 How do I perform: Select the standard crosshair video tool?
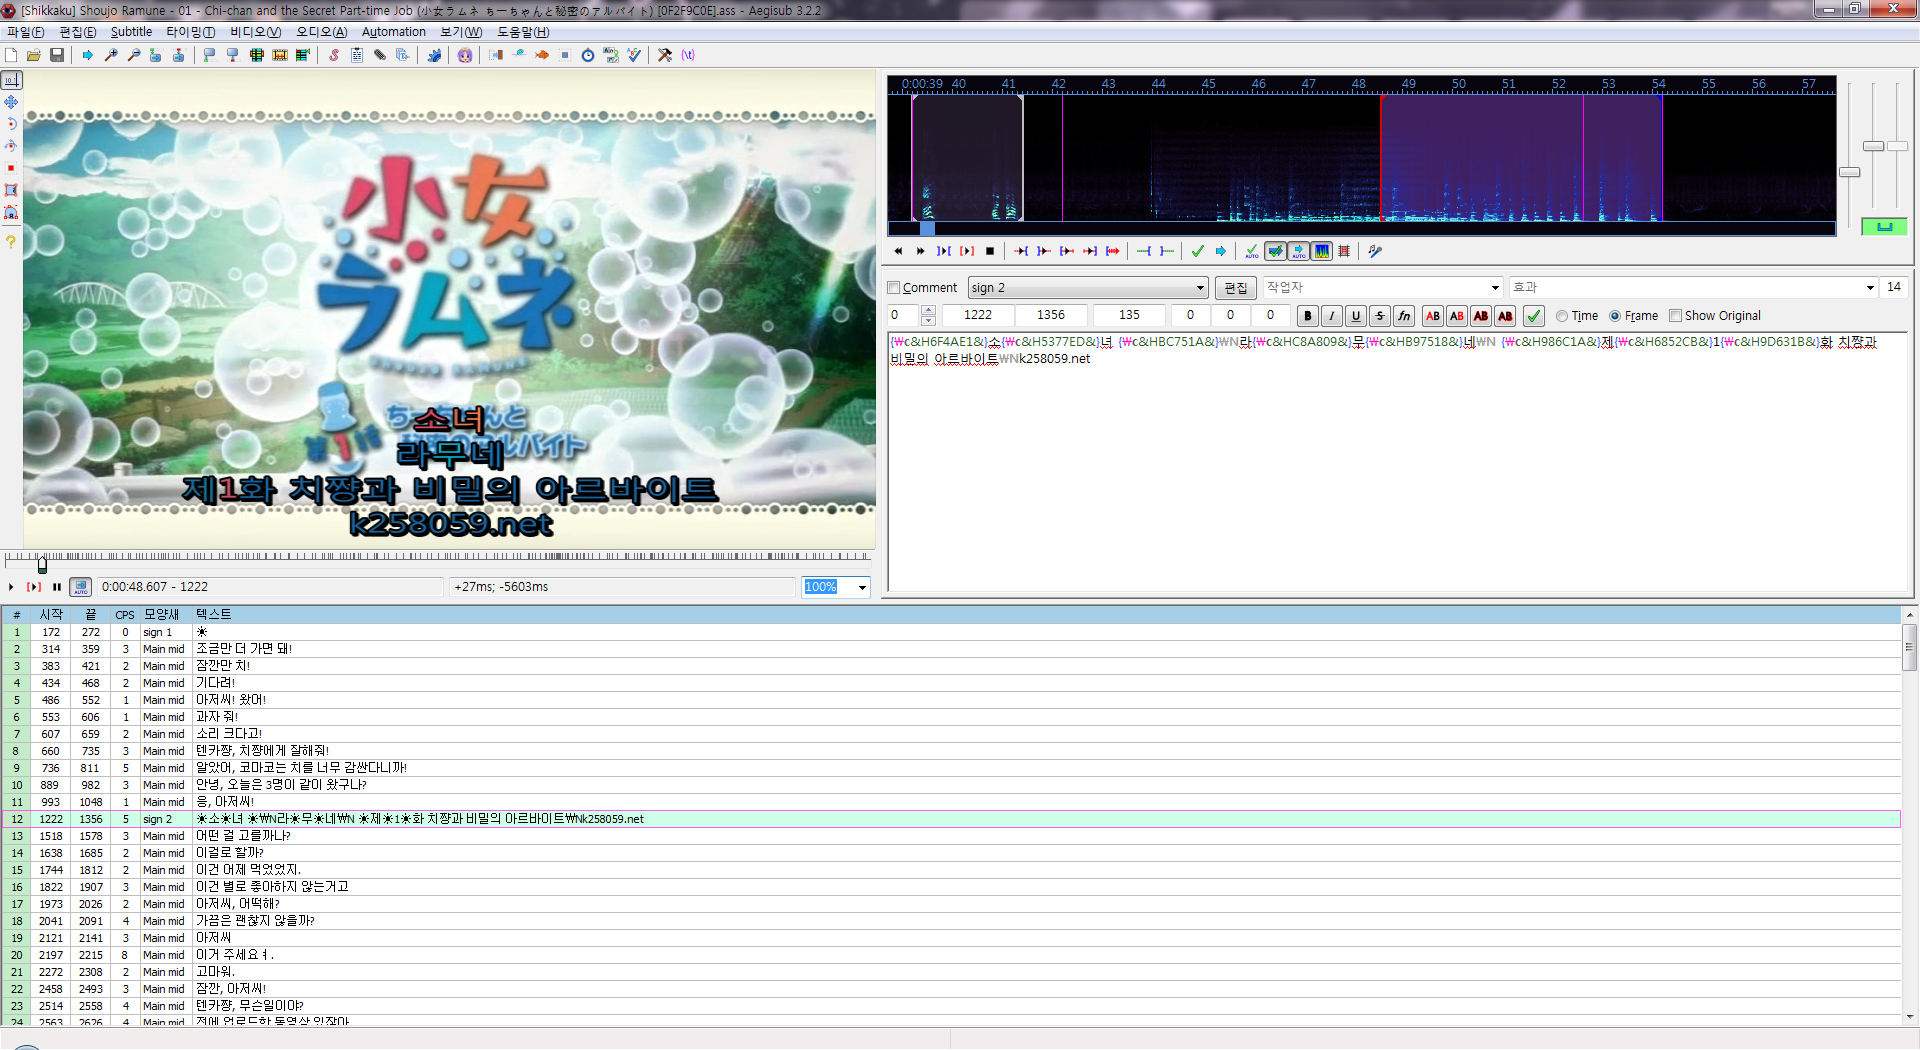point(11,80)
